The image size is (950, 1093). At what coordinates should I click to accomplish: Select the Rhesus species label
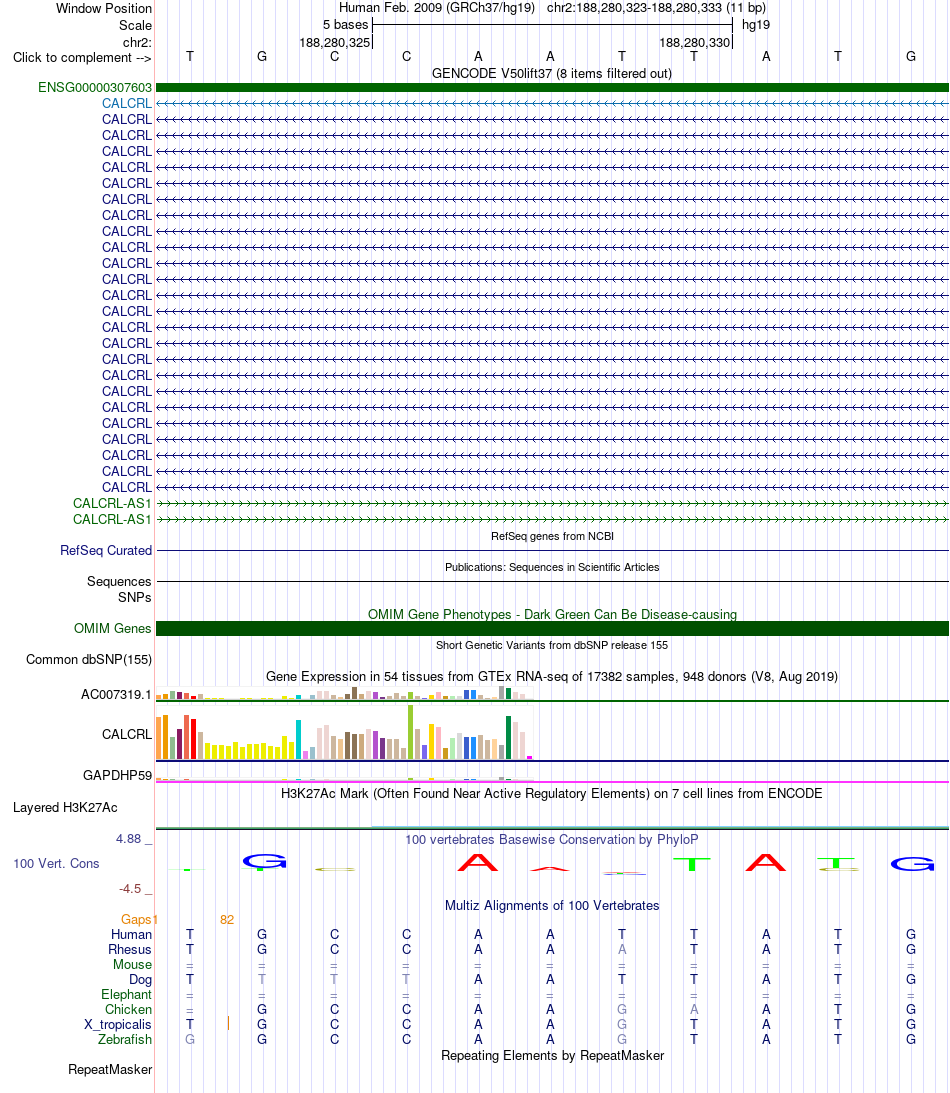pyautogui.click(x=130, y=949)
